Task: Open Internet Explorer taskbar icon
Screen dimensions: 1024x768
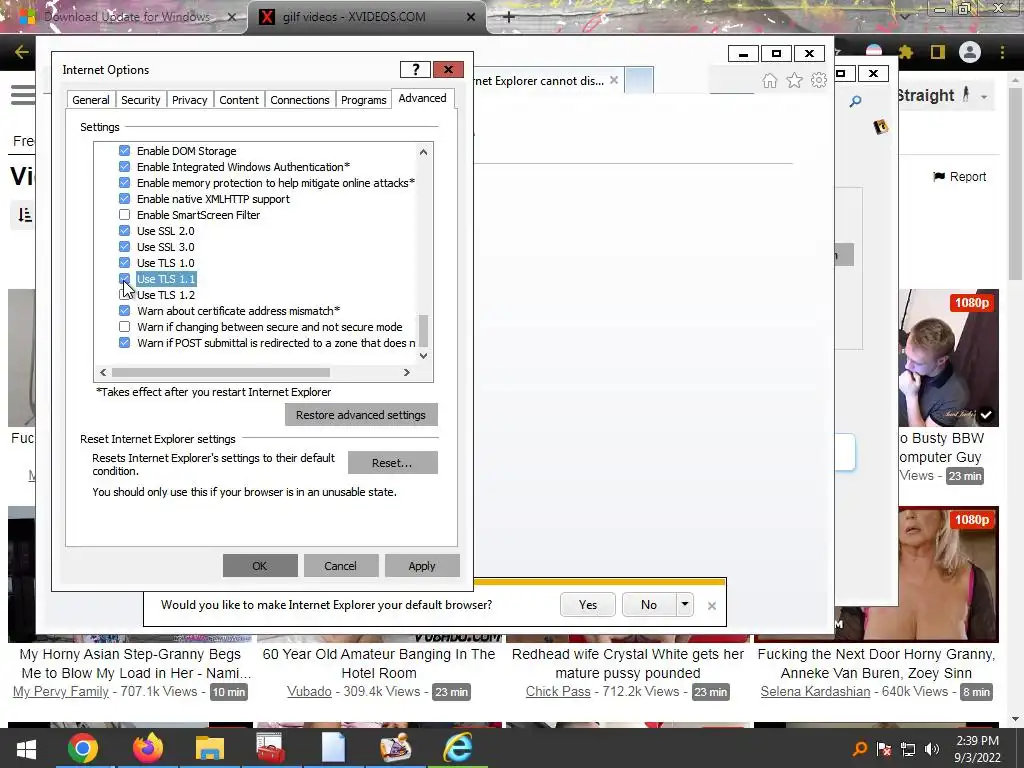Action: (x=458, y=748)
